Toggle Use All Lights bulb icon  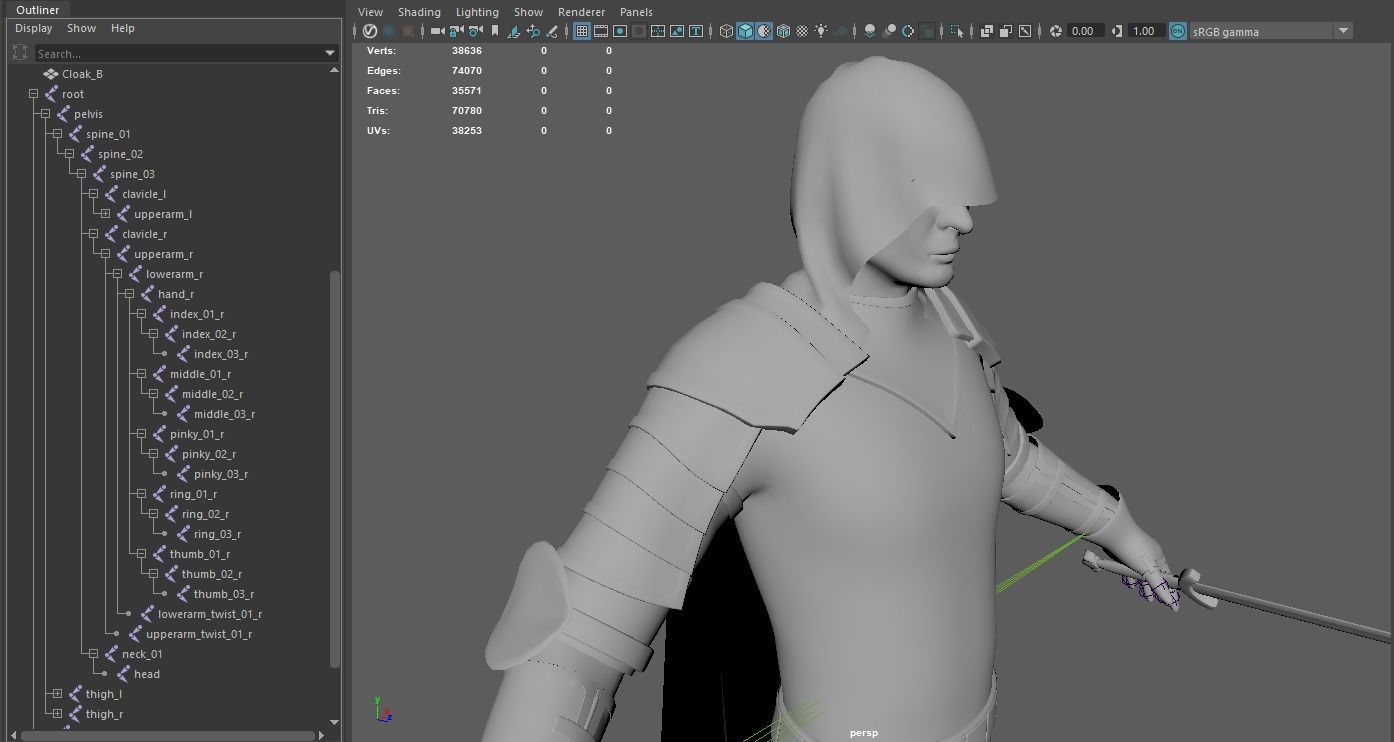[821, 31]
